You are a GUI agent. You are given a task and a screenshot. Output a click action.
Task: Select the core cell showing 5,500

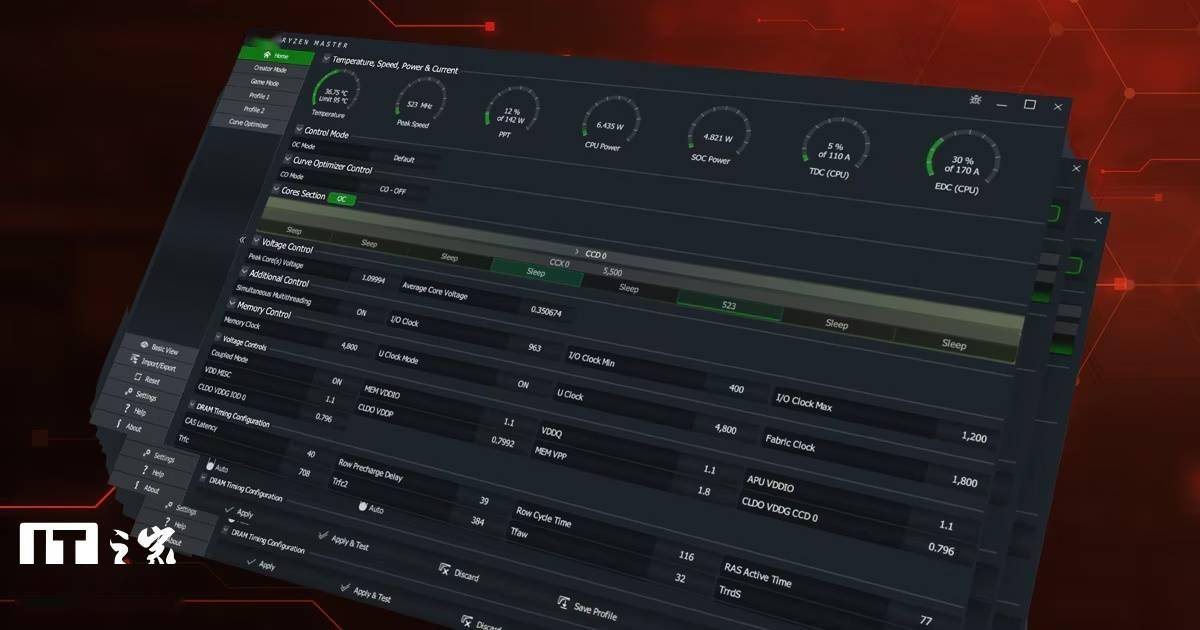[x=614, y=271]
